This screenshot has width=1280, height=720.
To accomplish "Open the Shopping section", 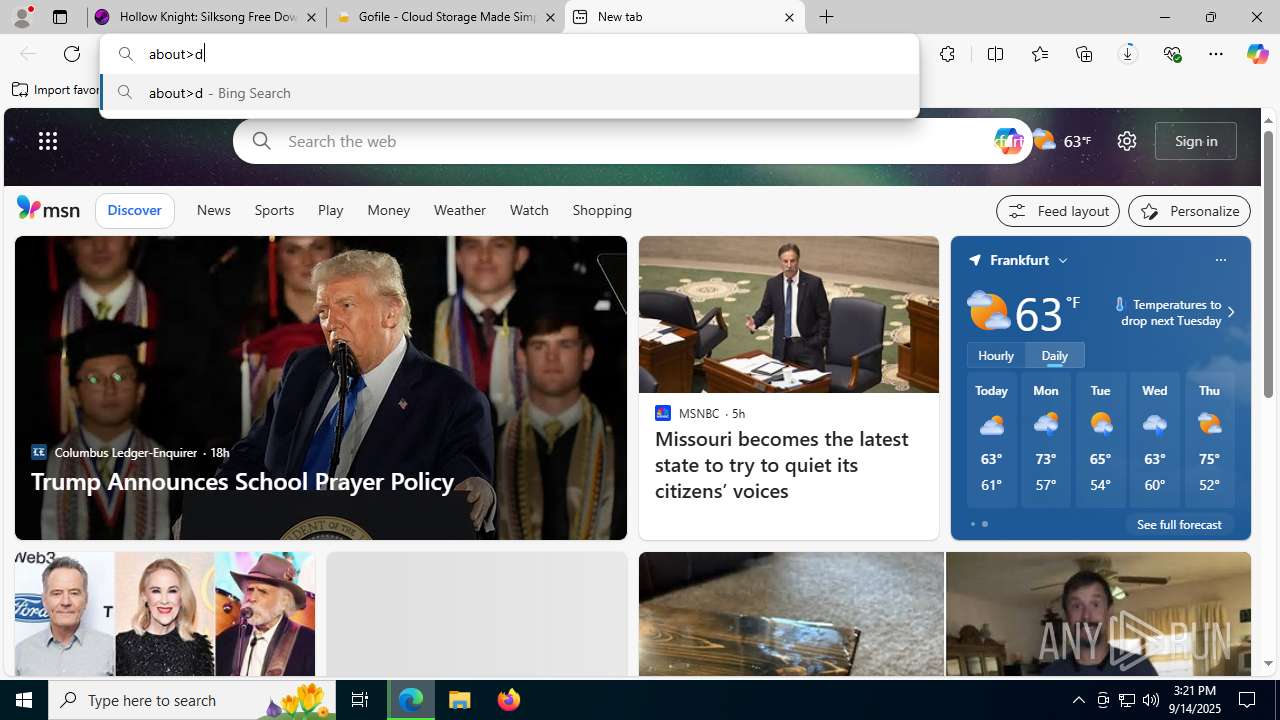I will [x=602, y=210].
